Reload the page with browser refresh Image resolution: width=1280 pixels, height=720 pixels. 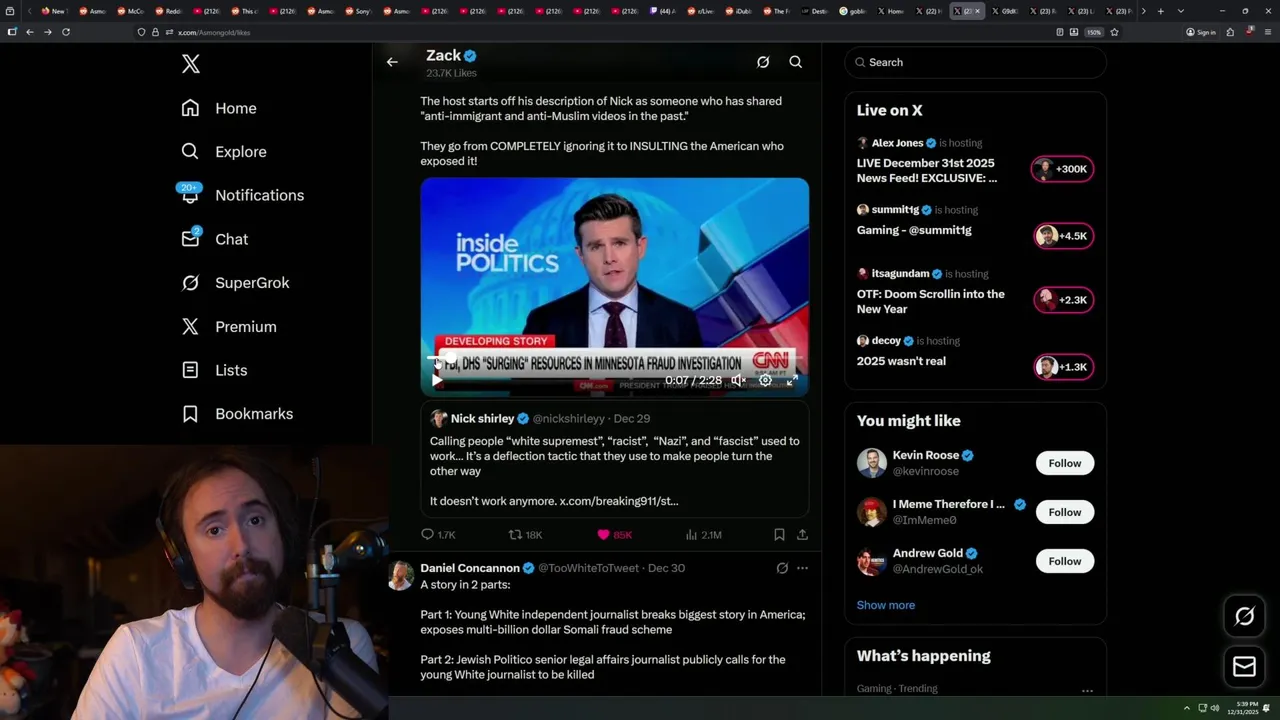[x=66, y=32]
